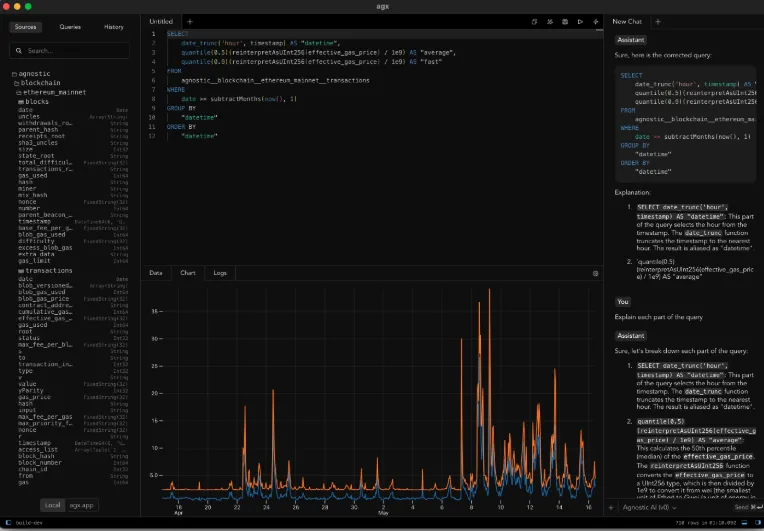Open the Chart results tab
The height and width of the screenshot is (531, 764).
click(188, 273)
